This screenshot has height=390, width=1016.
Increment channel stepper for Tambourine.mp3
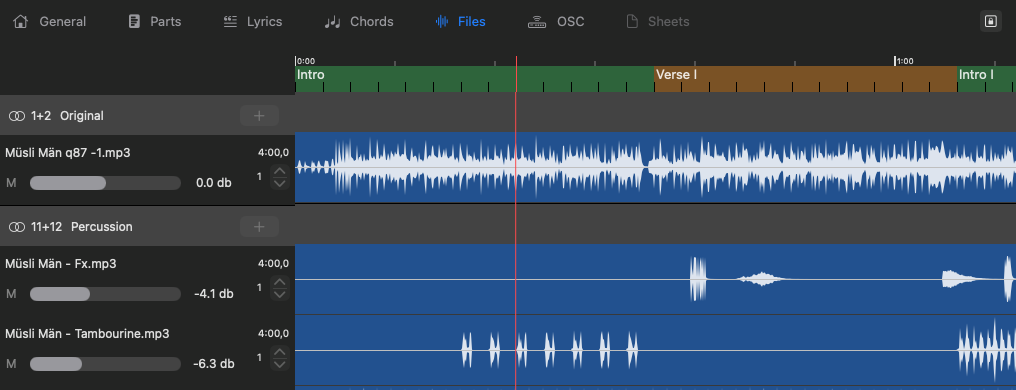point(279,352)
